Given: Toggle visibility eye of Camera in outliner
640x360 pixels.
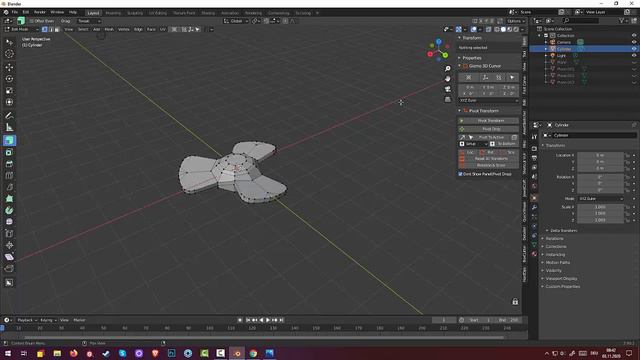Looking at the screenshot, I should [634, 42].
